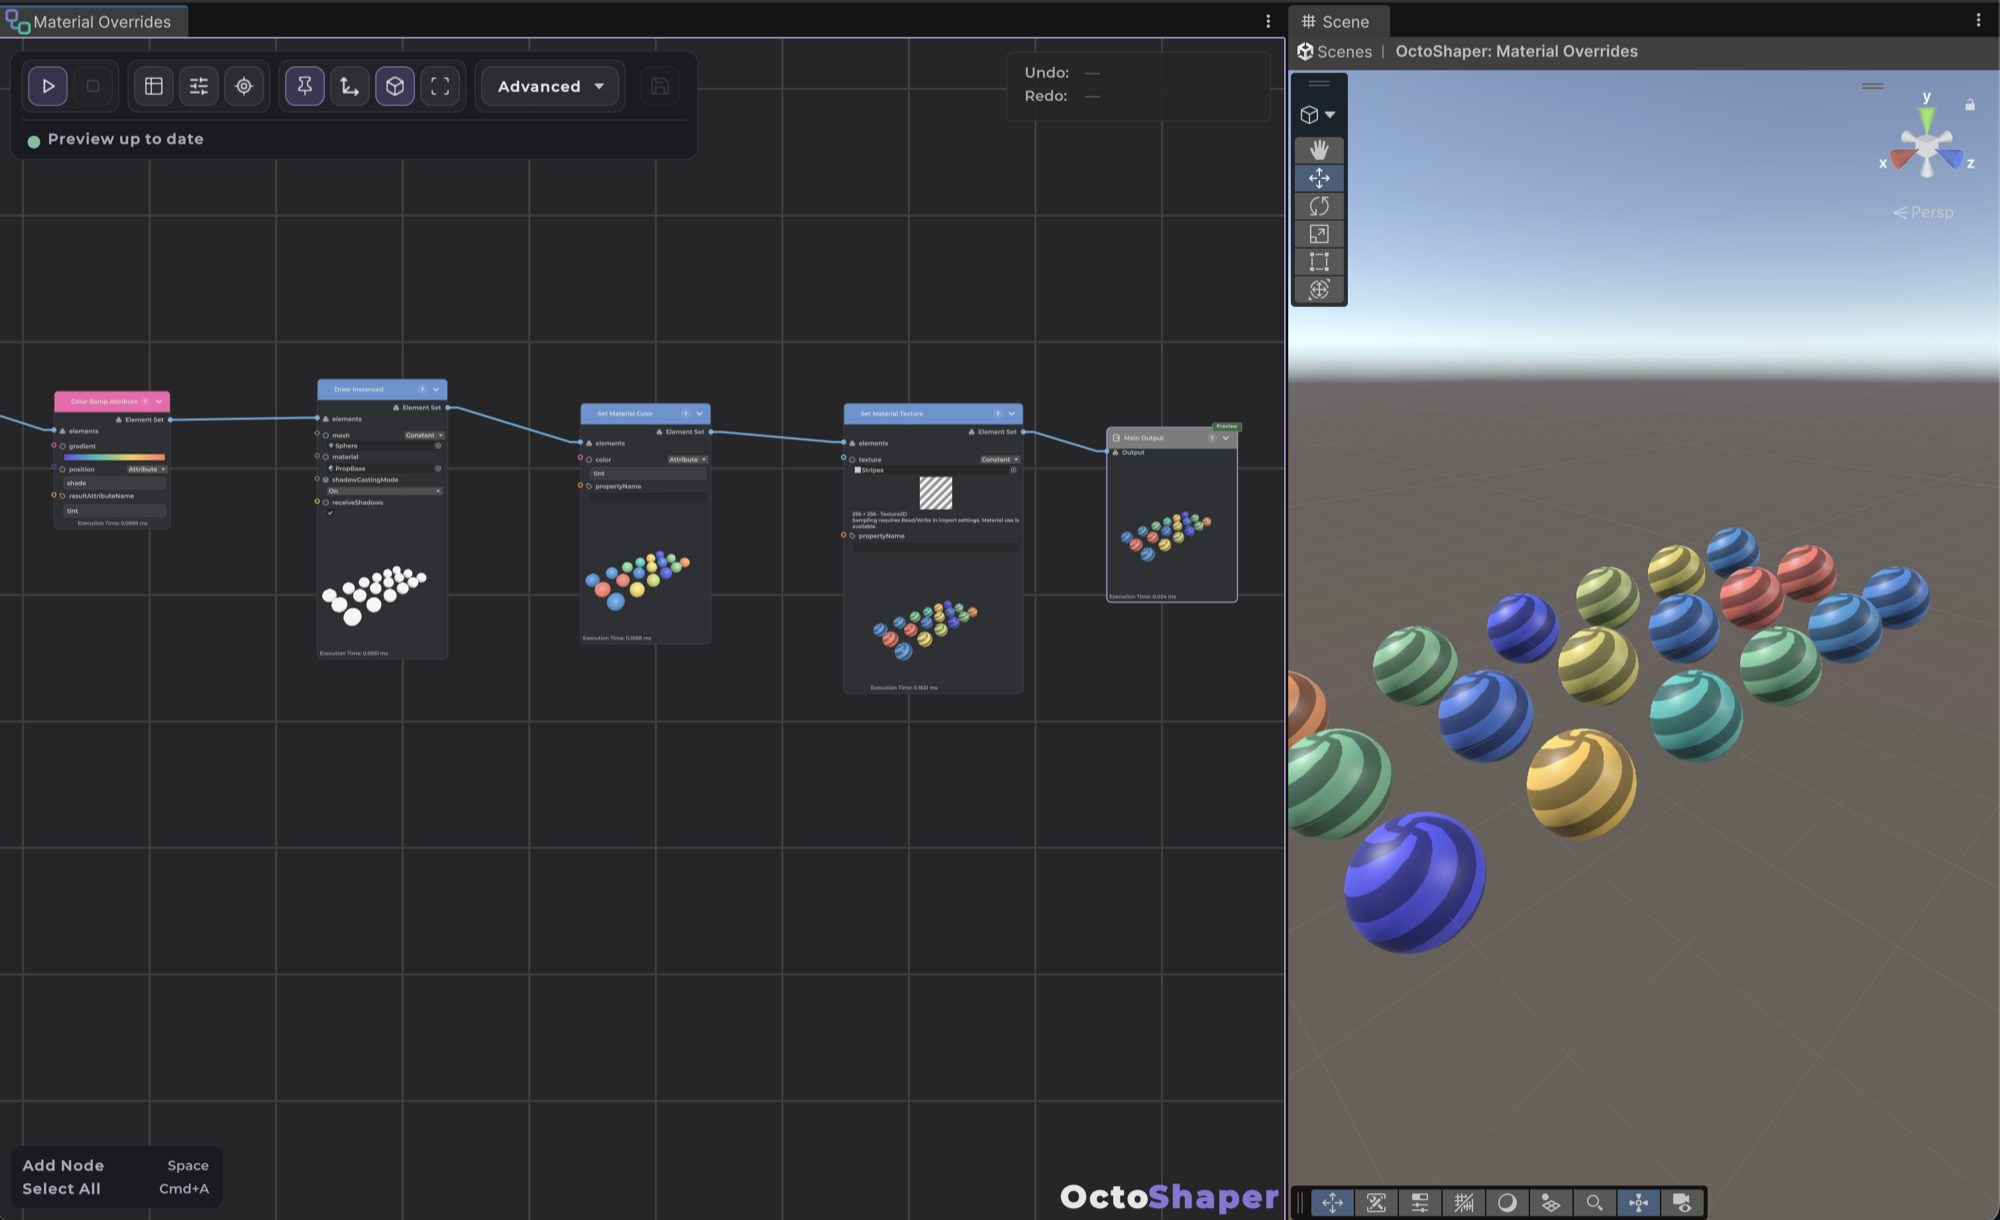
Task: Run the graph with the play button
Action: (48, 86)
